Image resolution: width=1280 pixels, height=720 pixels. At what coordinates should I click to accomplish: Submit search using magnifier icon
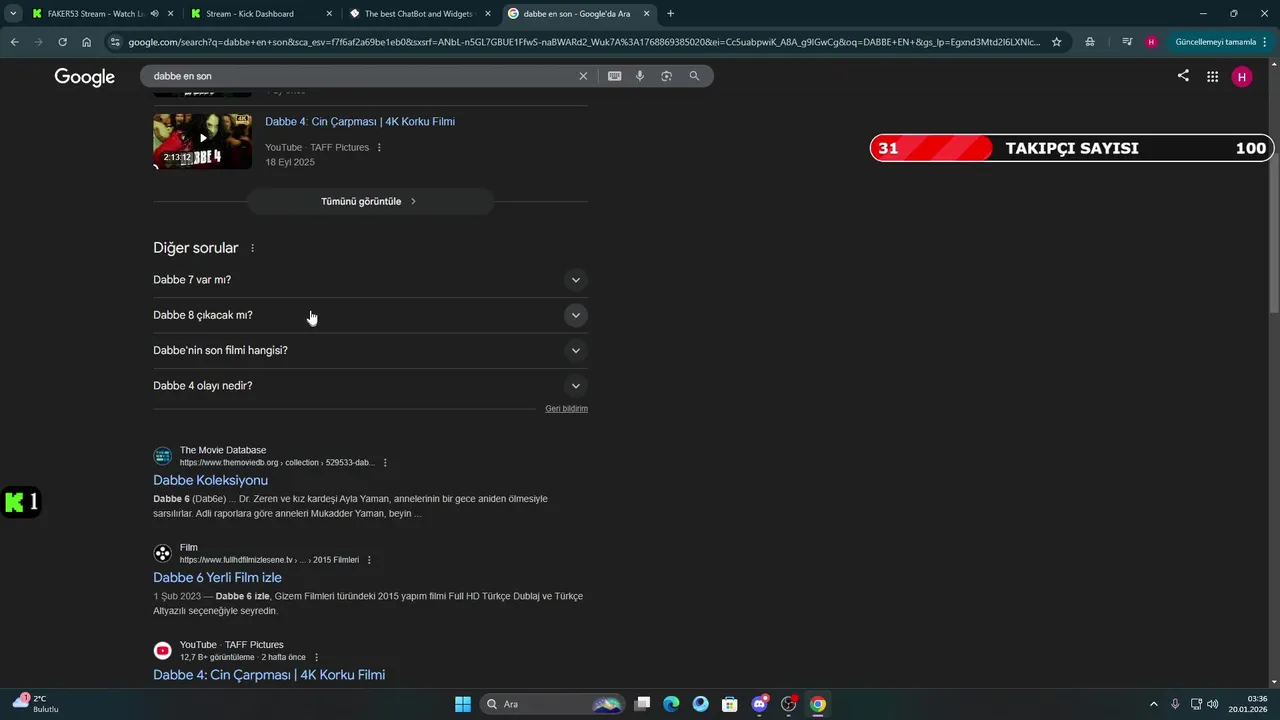[694, 76]
